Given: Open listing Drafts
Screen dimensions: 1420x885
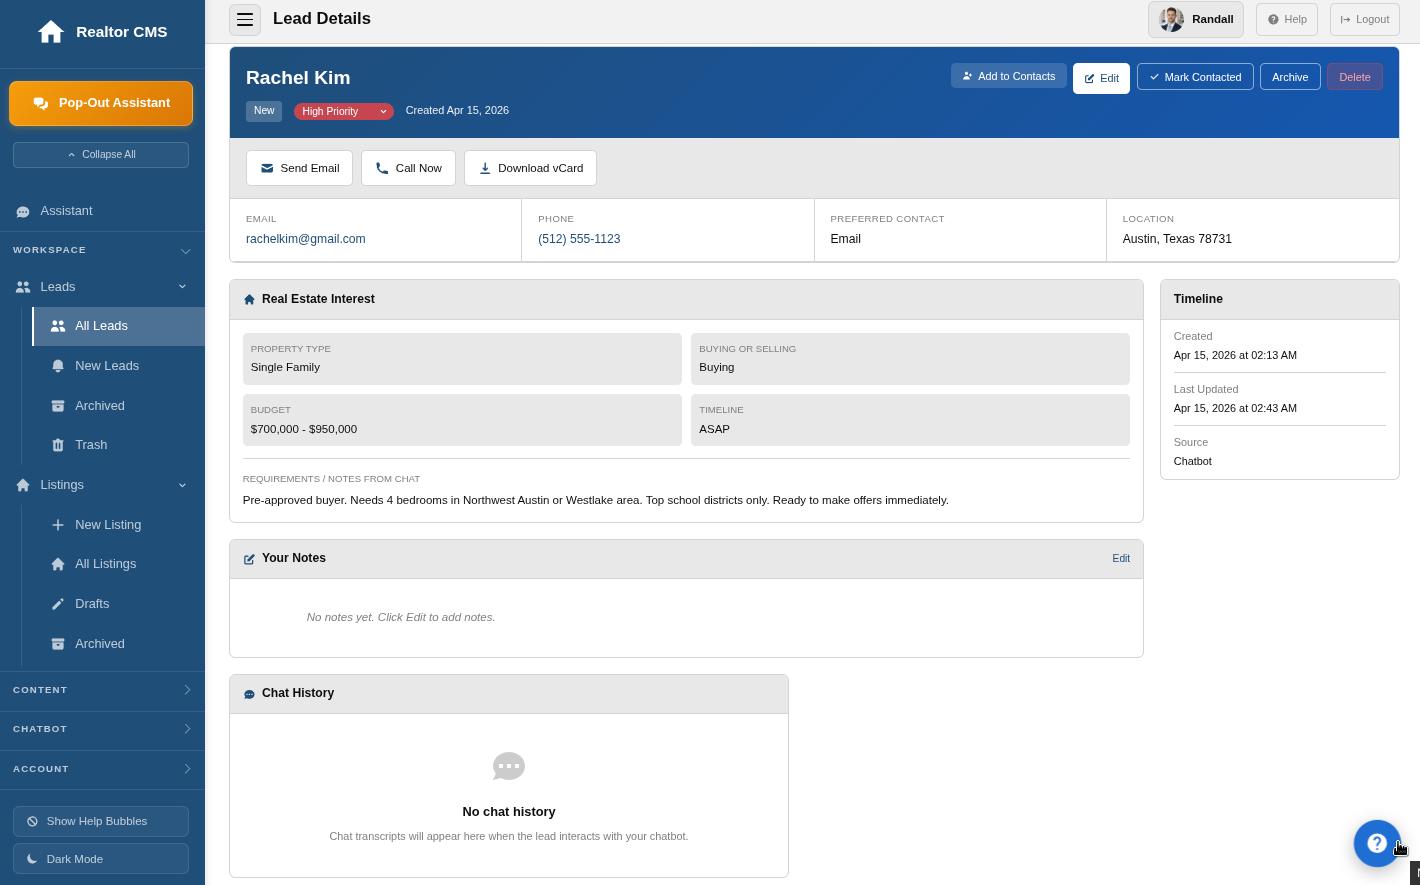Looking at the screenshot, I should (119, 604).
